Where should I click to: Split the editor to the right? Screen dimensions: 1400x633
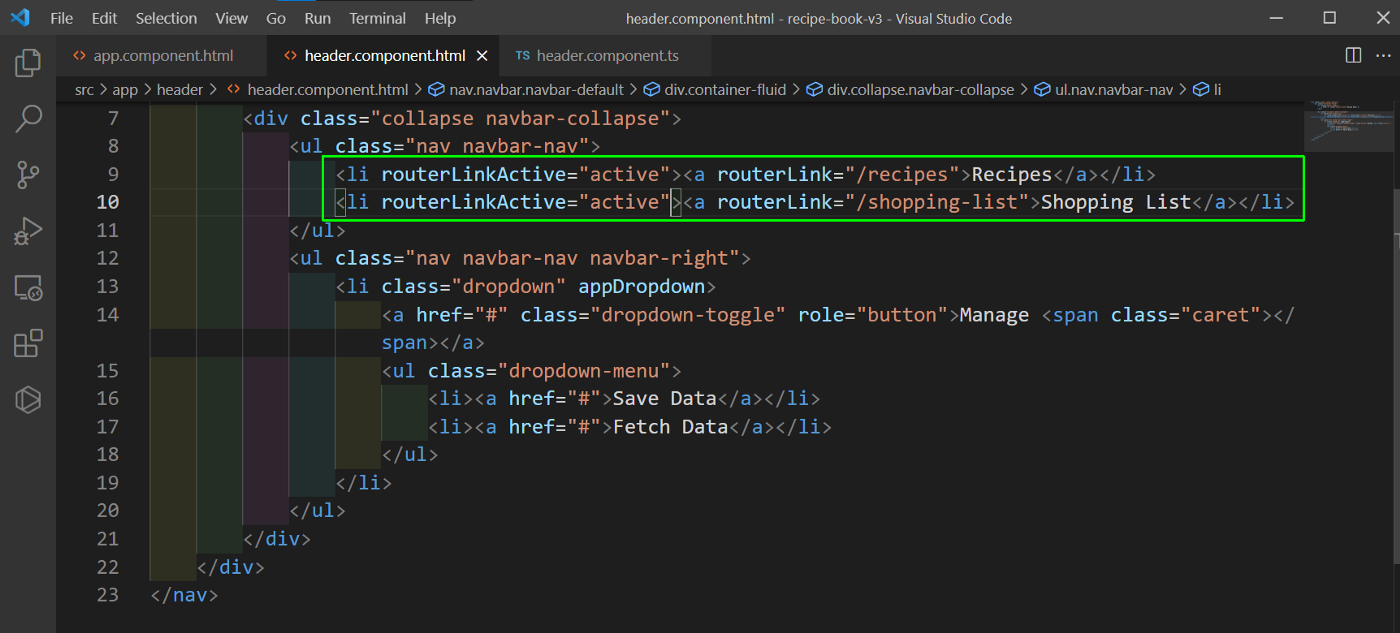(x=1353, y=55)
